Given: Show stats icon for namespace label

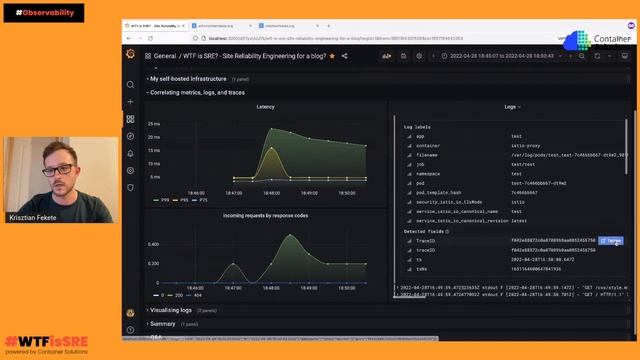Looking at the screenshot, I should (x=409, y=174).
